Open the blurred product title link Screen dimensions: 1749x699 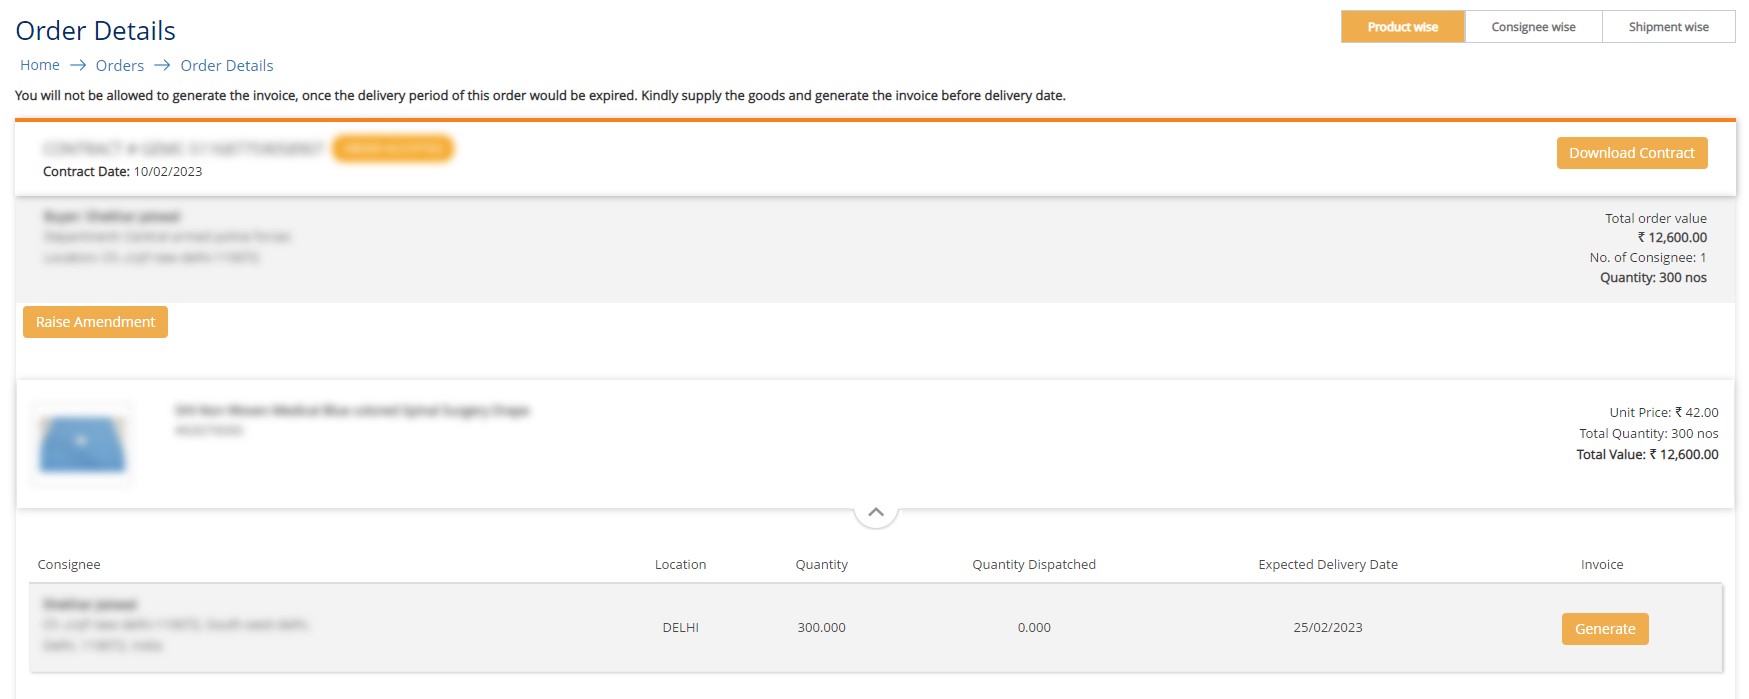(x=351, y=411)
